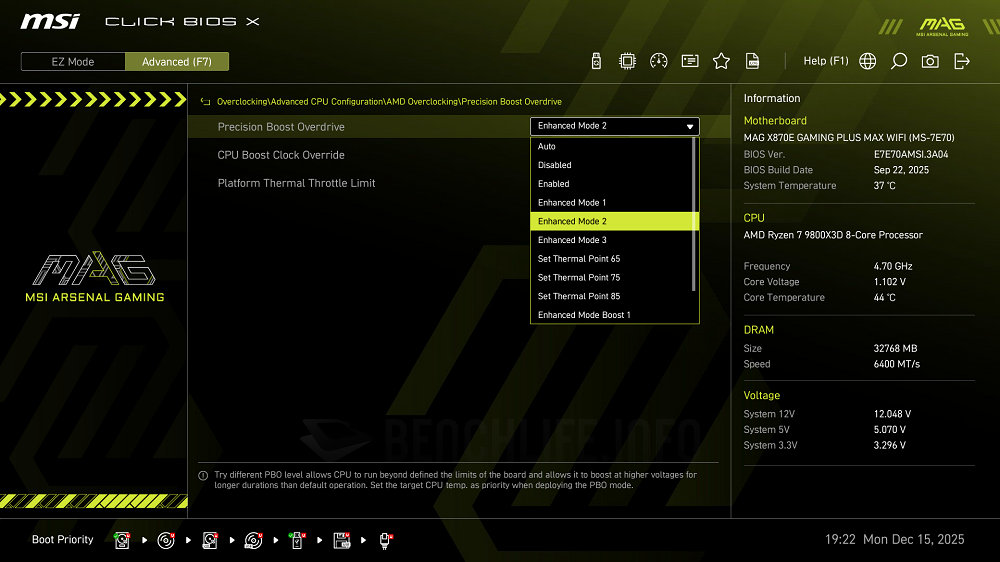Open search with the magnifier icon

(899, 61)
